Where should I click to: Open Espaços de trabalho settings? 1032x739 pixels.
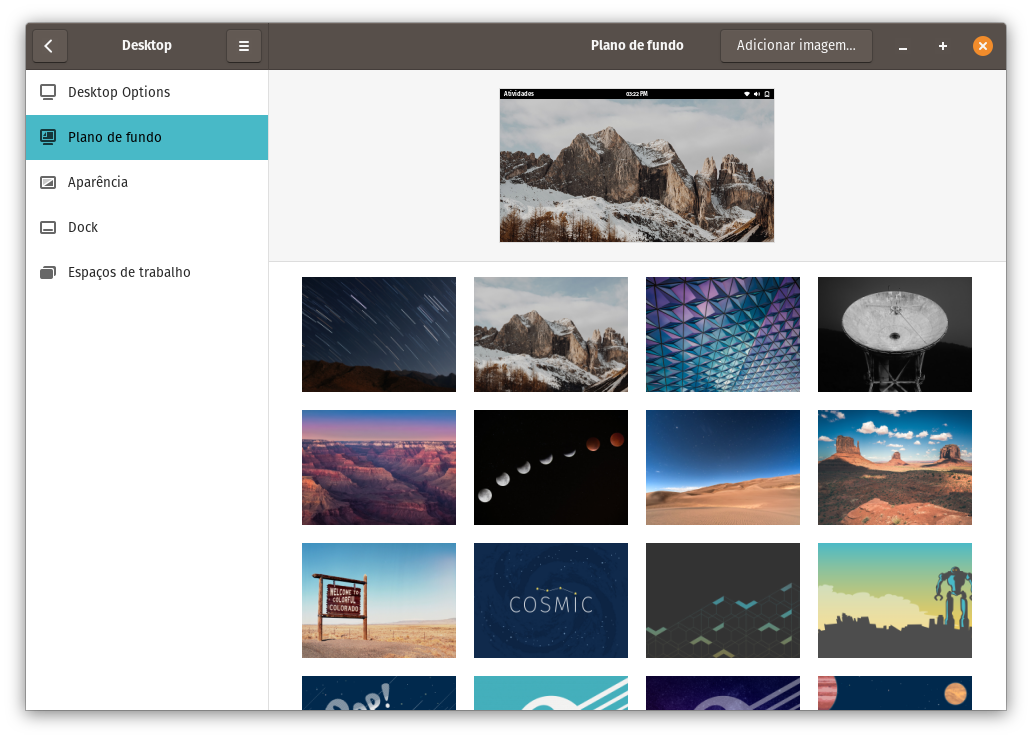(x=129, y=272)
